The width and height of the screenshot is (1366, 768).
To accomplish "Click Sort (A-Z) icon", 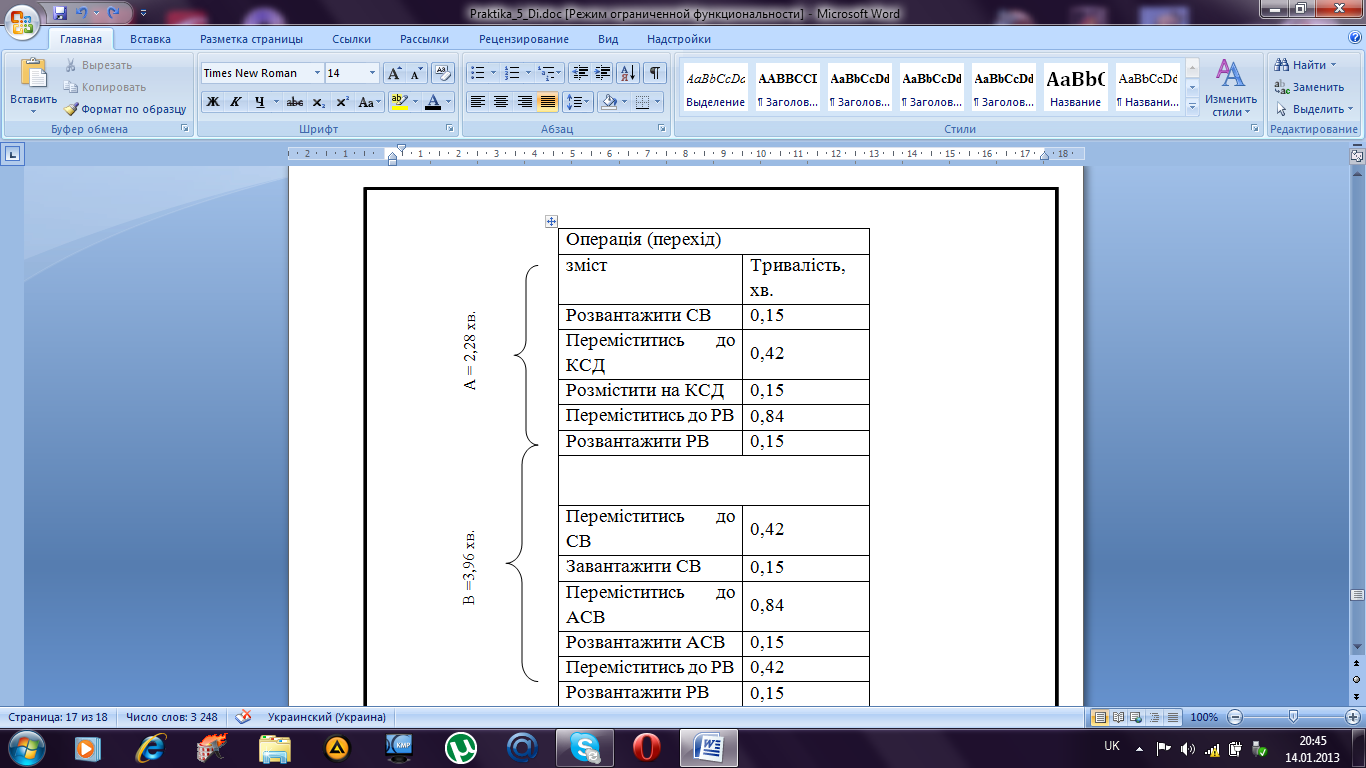I will point(629,73).
